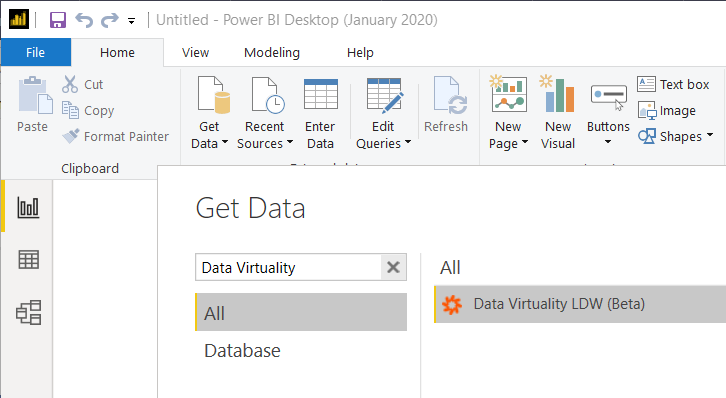
Task: Click the Power BI app logo
Action: 19,19
